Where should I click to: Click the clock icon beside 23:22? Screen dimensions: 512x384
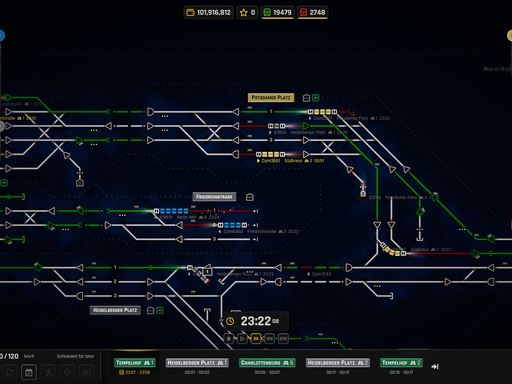pyautogui.click(x=230, y=321)
